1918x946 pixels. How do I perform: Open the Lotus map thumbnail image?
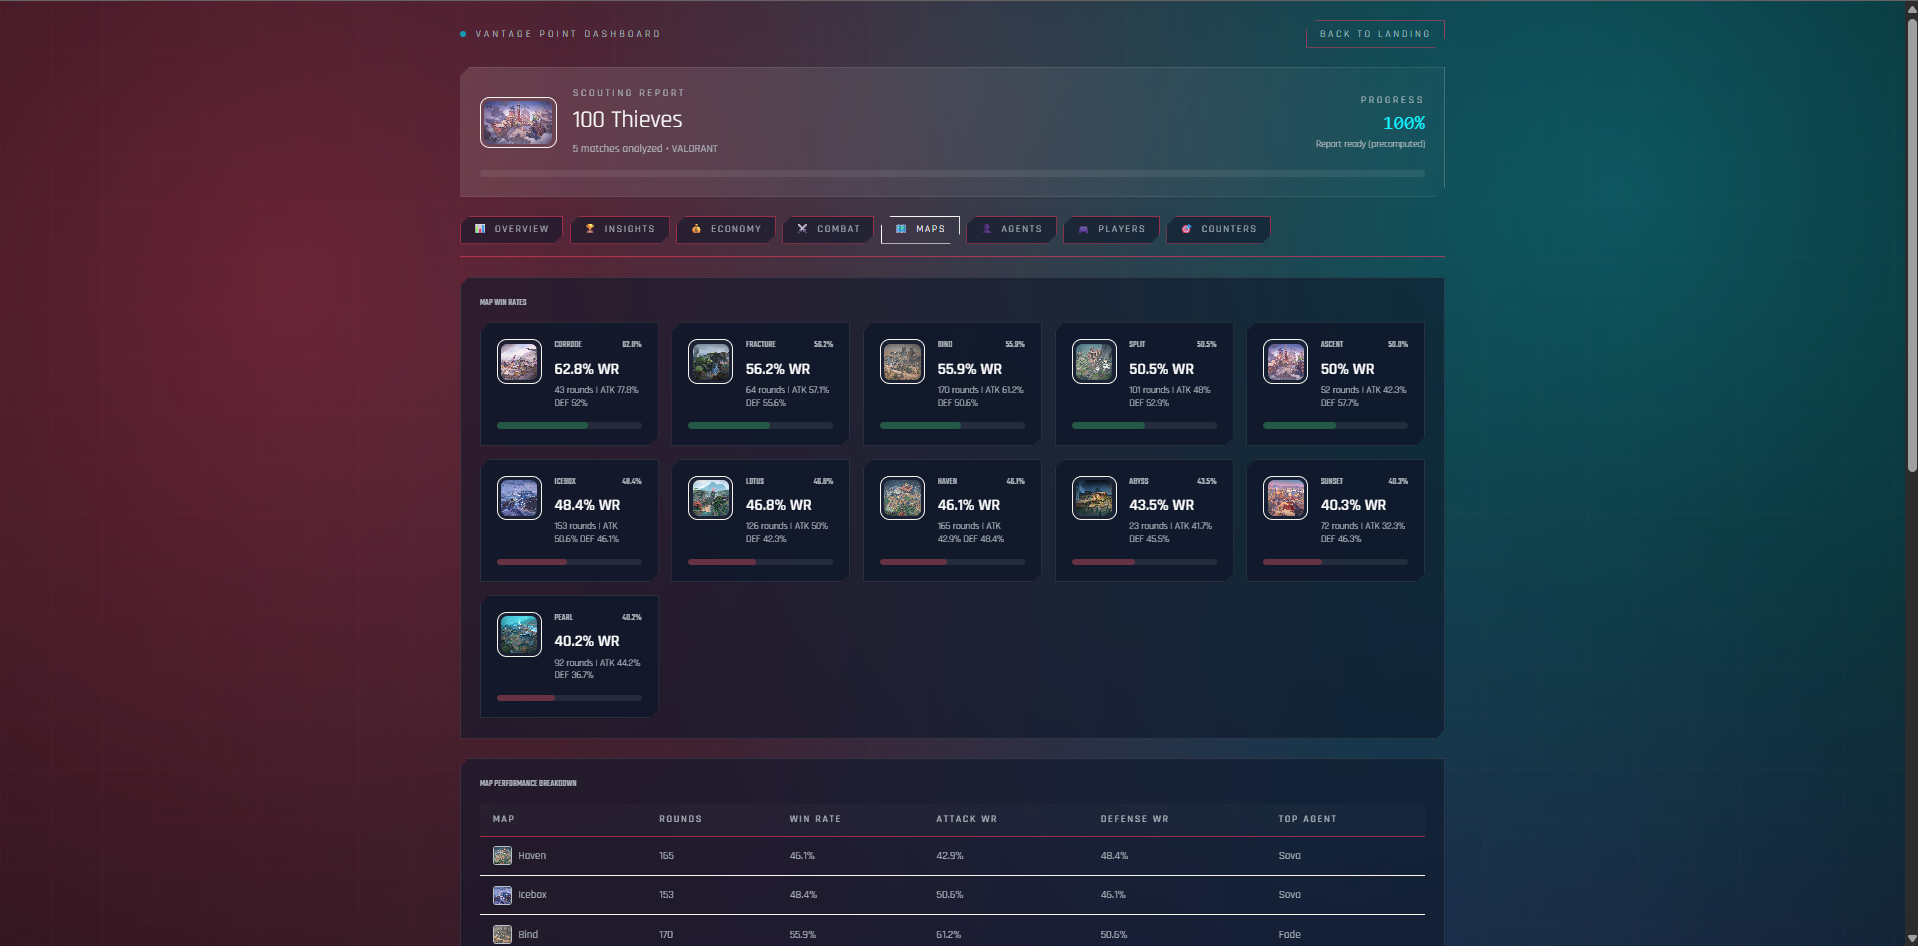click(710, 498)
